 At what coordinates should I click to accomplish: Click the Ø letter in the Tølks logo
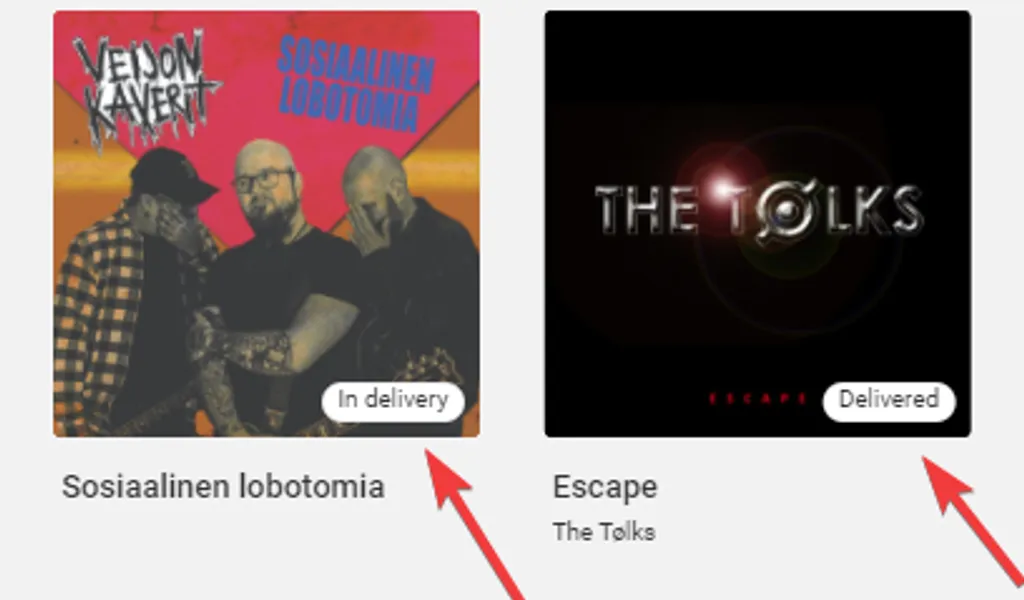click(x=787, y=210)
